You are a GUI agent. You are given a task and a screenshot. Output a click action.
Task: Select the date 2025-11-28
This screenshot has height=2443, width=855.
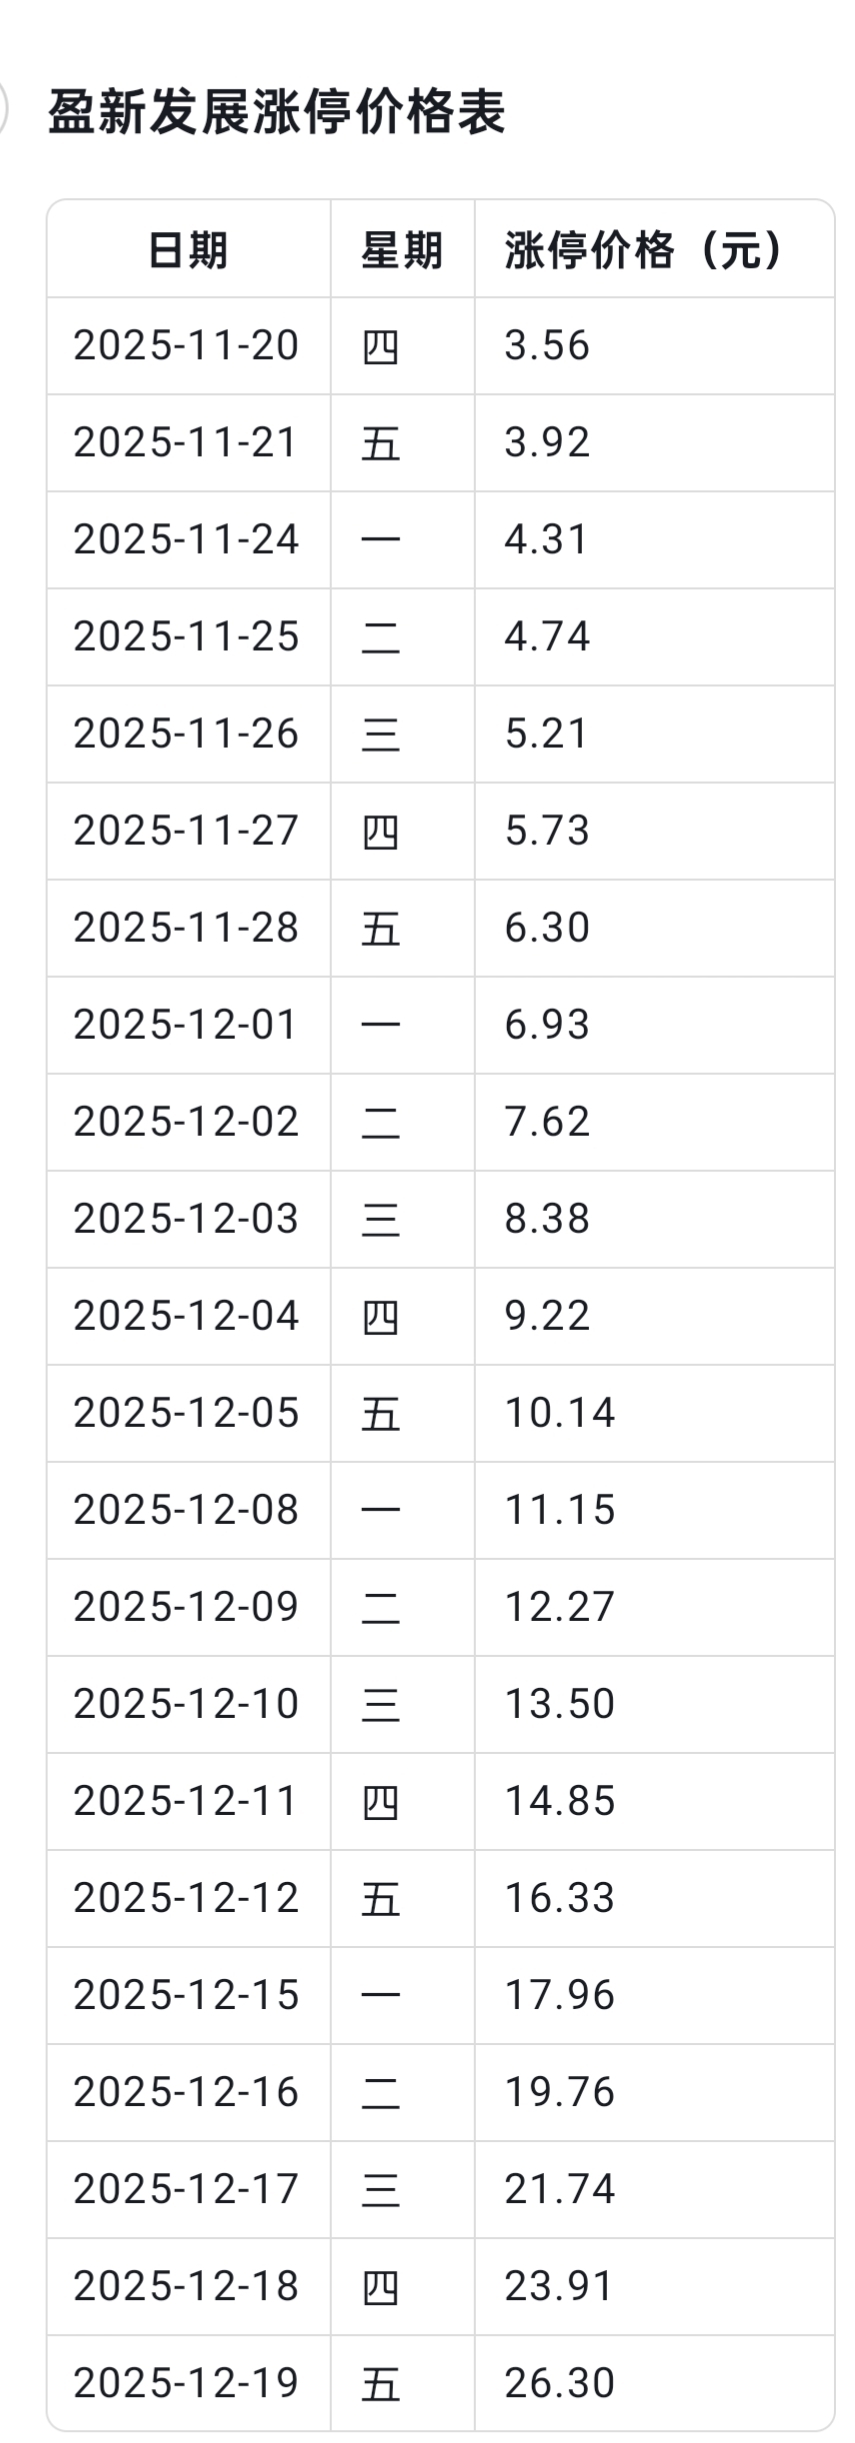tap(186, 927)
